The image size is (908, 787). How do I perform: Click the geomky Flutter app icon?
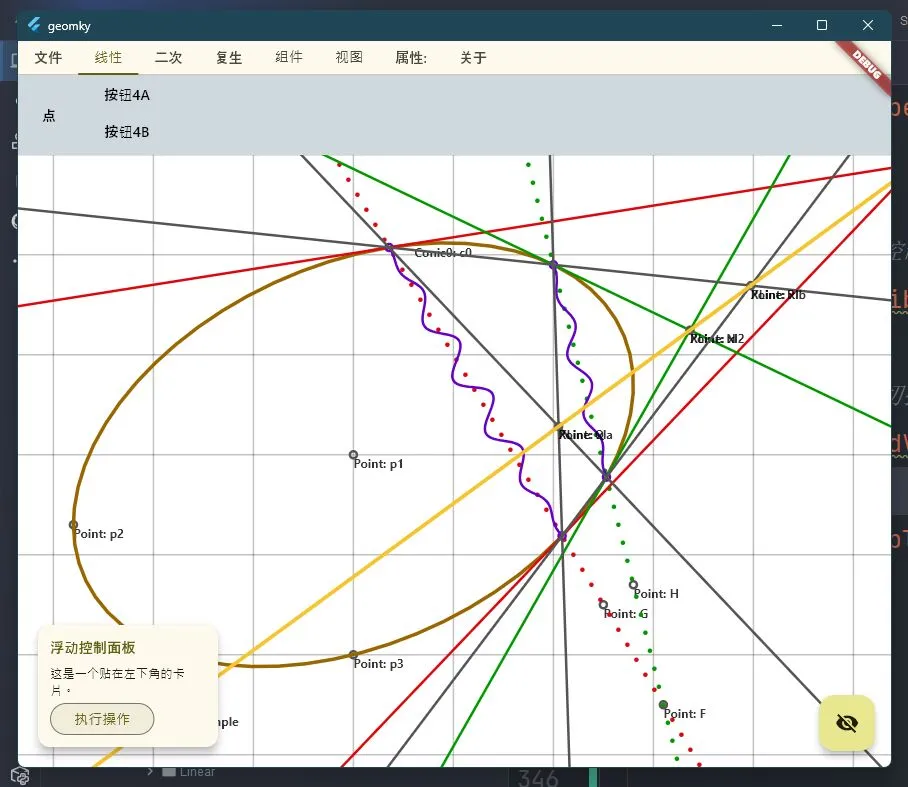click(34, 25)
